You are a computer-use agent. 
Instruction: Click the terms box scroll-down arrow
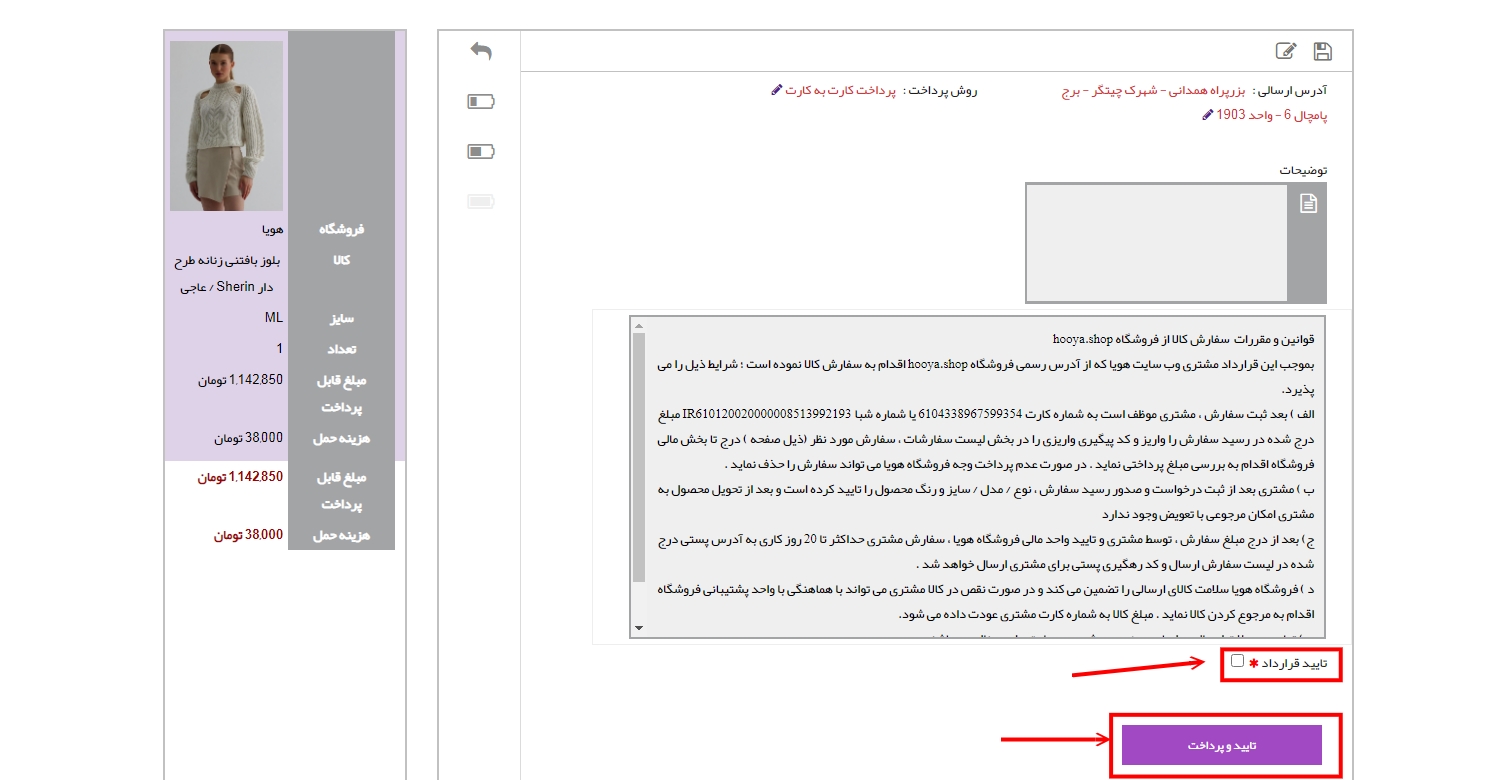[x=638, y=628]
